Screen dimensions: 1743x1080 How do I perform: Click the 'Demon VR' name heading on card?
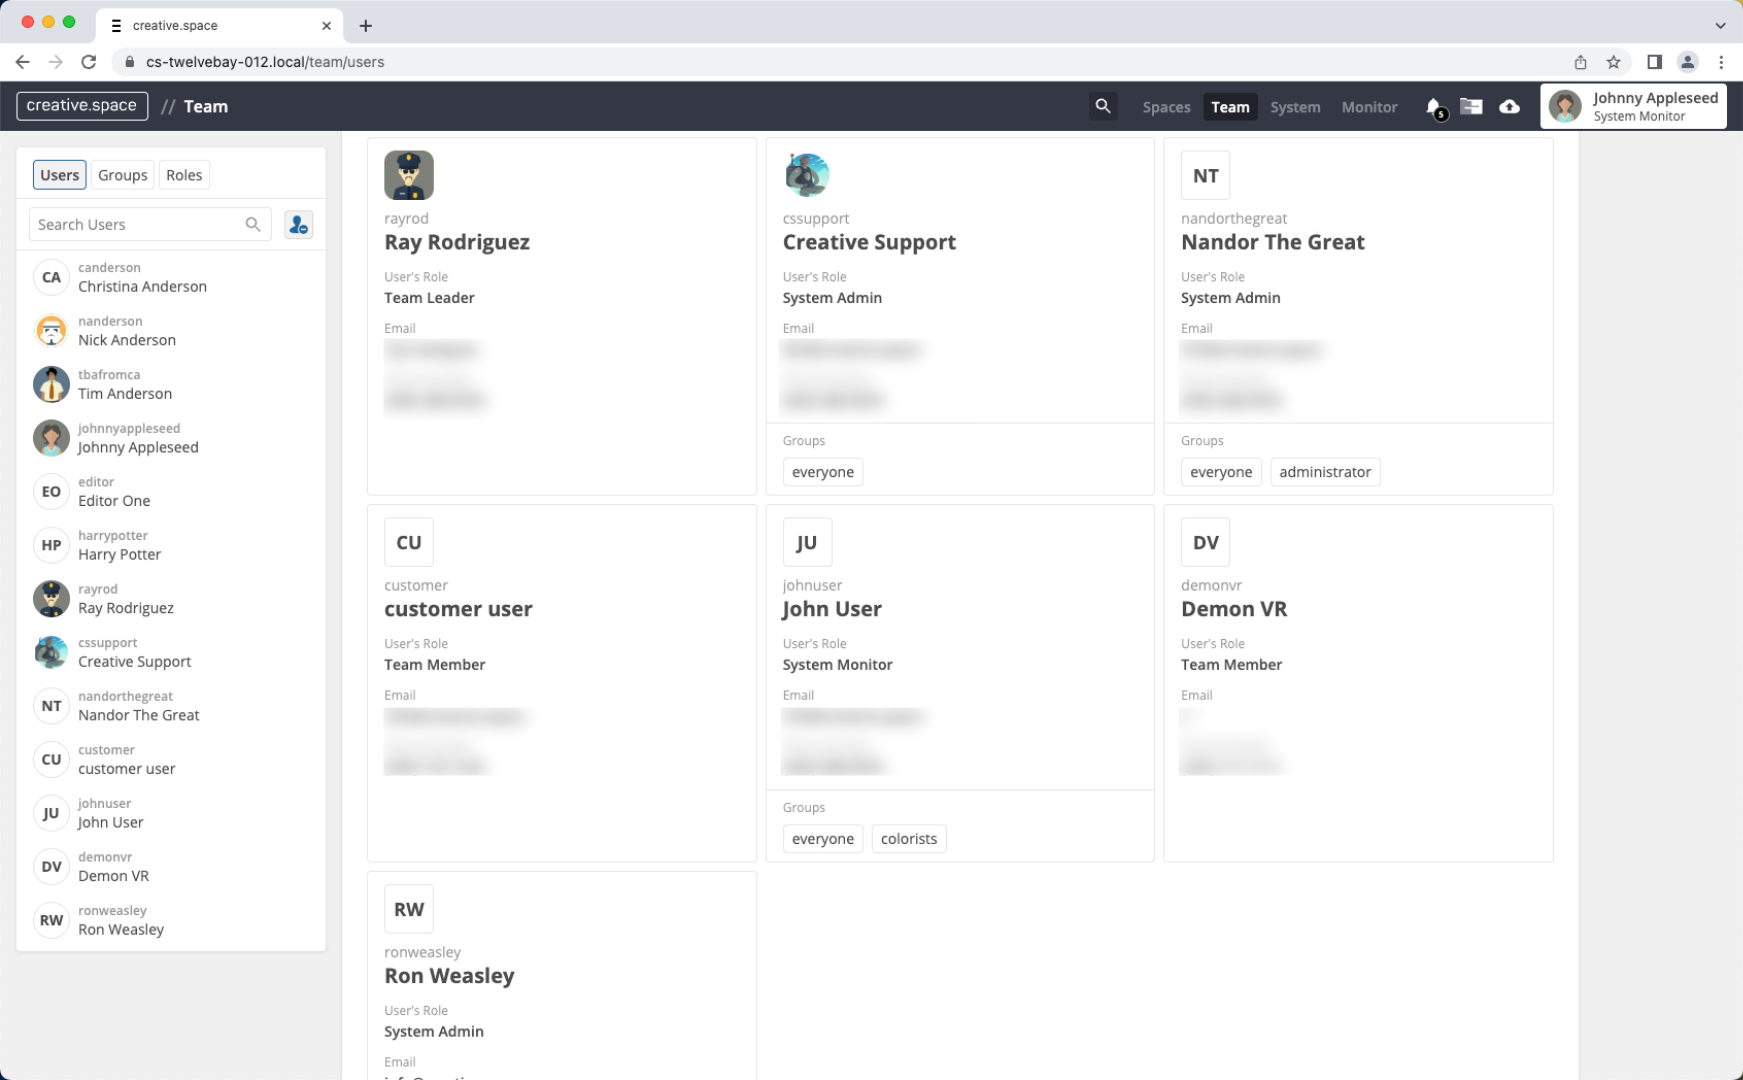(1234, 609)
